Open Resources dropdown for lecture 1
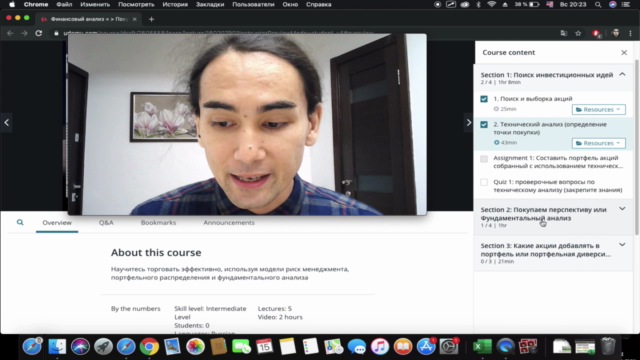Screen dimensions: 640x360 click(598, 109)
